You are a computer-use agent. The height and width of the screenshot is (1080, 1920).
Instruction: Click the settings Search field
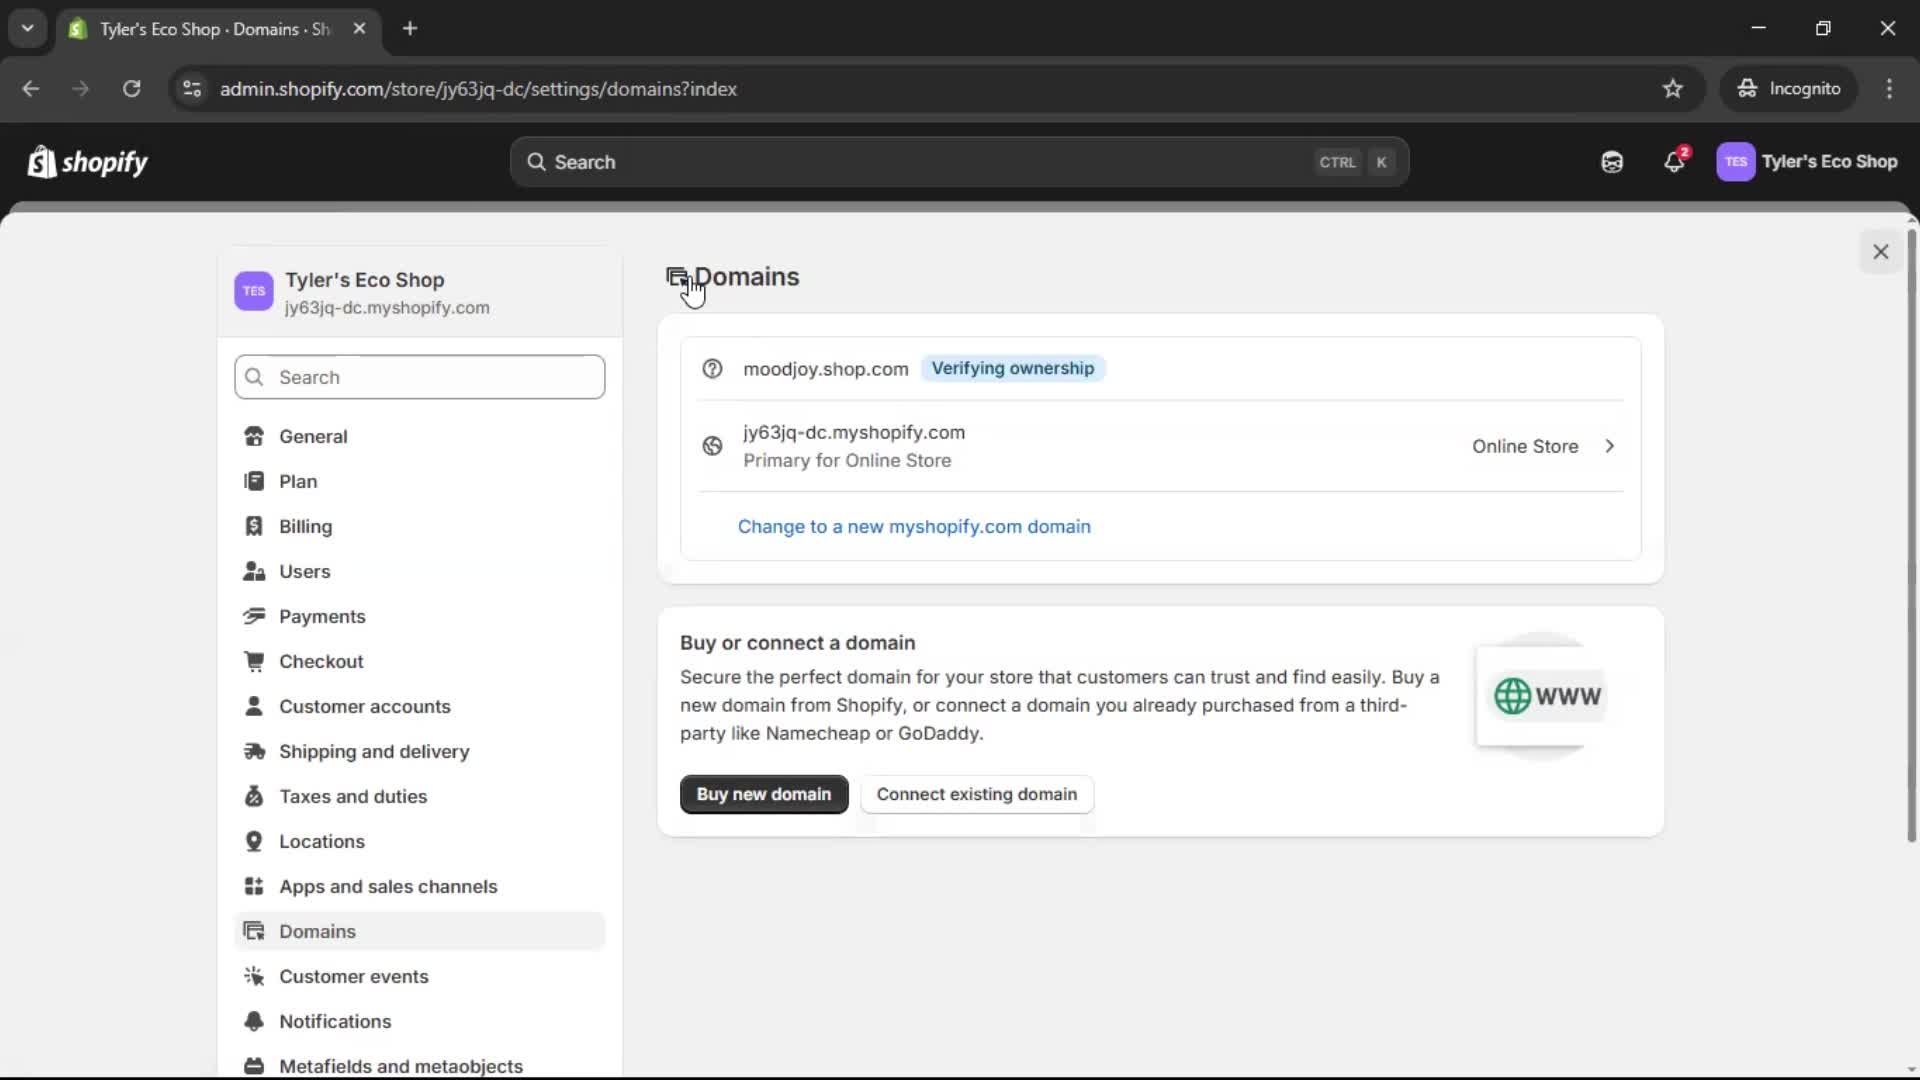pyautogui.click(x=419, y=377)
